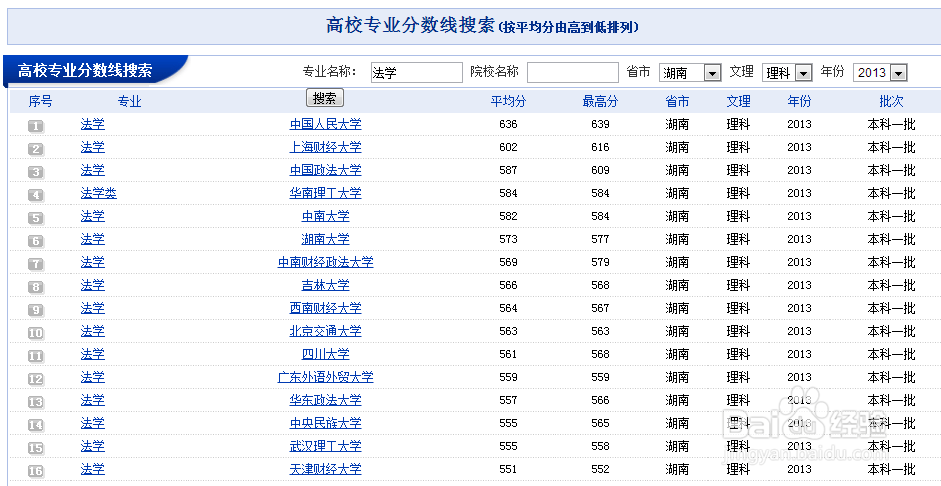Click 法学 major link in 中国人民大学 row
Image resolution: width=941 pixels, height=486 pixels.
[x=92, y=125]
